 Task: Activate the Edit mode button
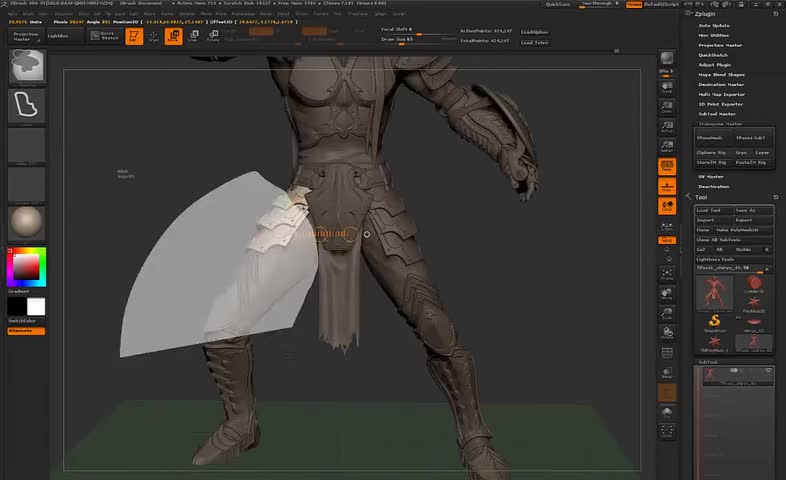pyautogui.click(x=134, y=36)
